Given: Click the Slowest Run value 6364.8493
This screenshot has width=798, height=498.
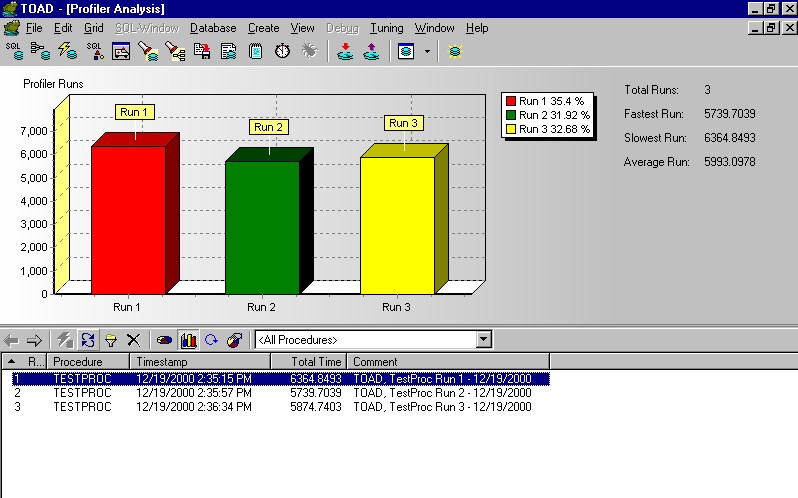Looking at the screenshot, I should click(x=730, y=138).
